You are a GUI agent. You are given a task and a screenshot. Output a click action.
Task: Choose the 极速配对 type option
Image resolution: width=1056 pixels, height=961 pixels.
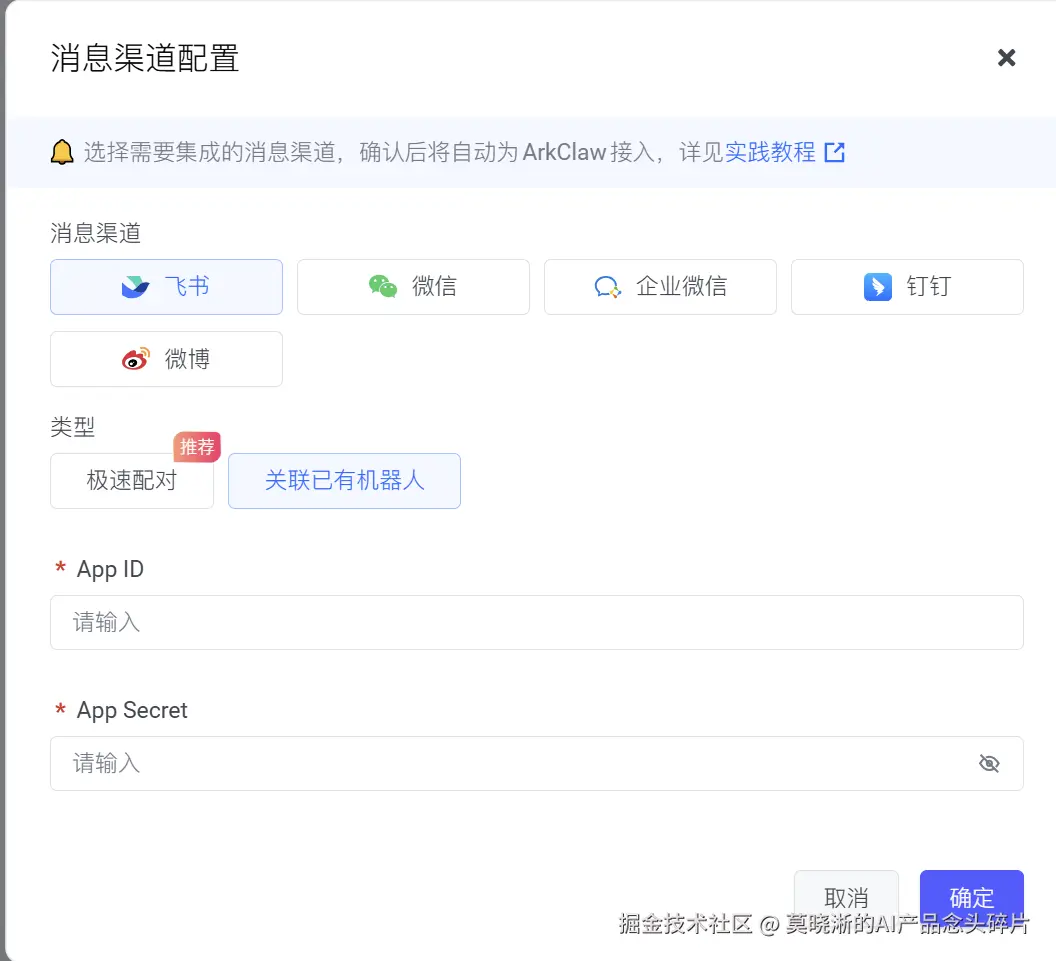point(132,481)
